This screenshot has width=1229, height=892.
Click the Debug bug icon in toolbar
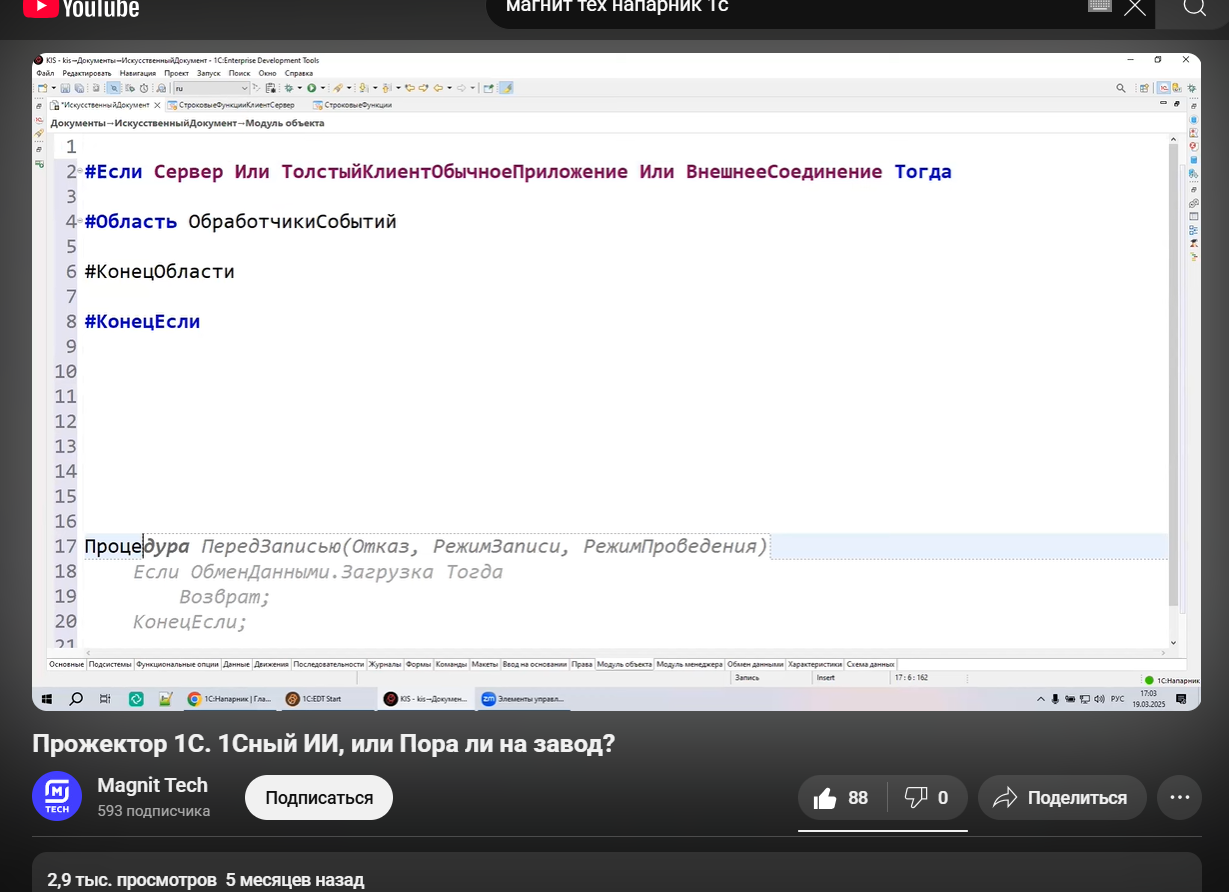[x=288, y=88]
